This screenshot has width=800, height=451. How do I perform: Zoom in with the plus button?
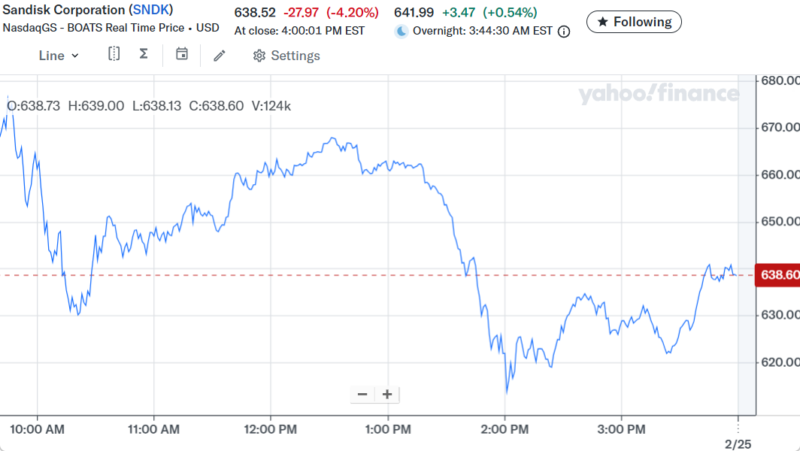pyautogui.click(x=387, y=394)
